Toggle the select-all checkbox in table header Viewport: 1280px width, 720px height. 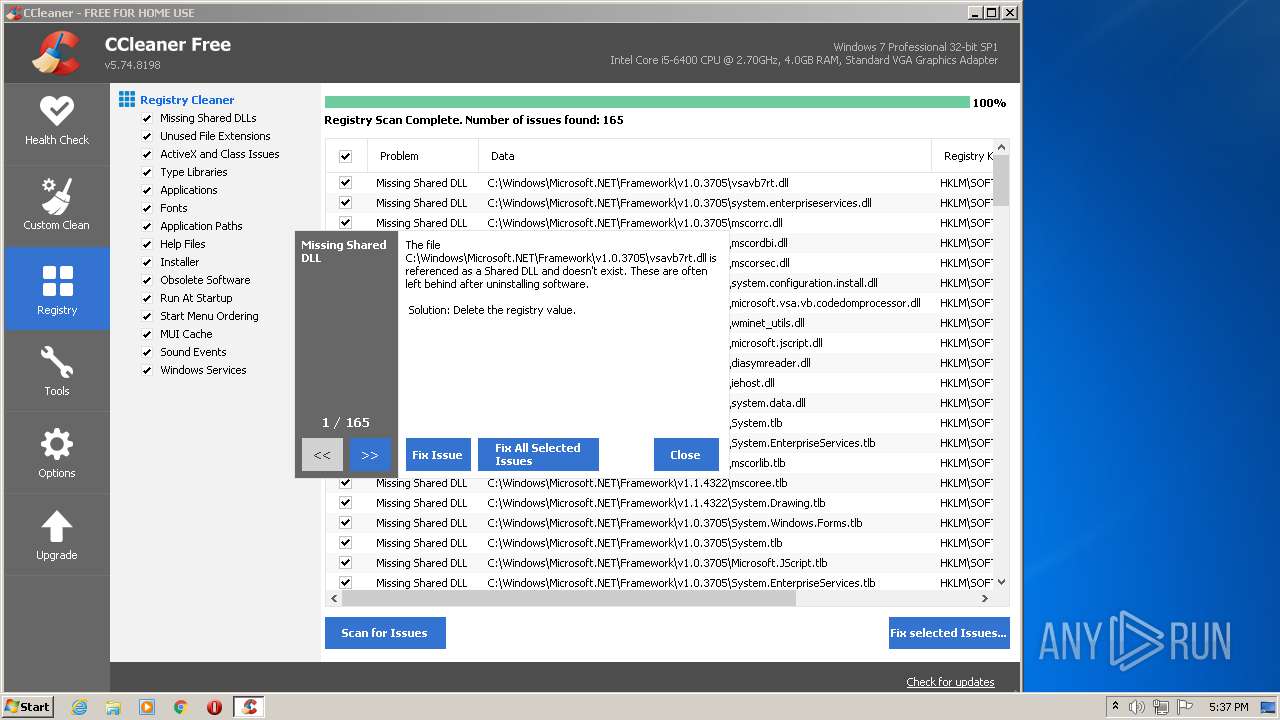tap(345, 156)
